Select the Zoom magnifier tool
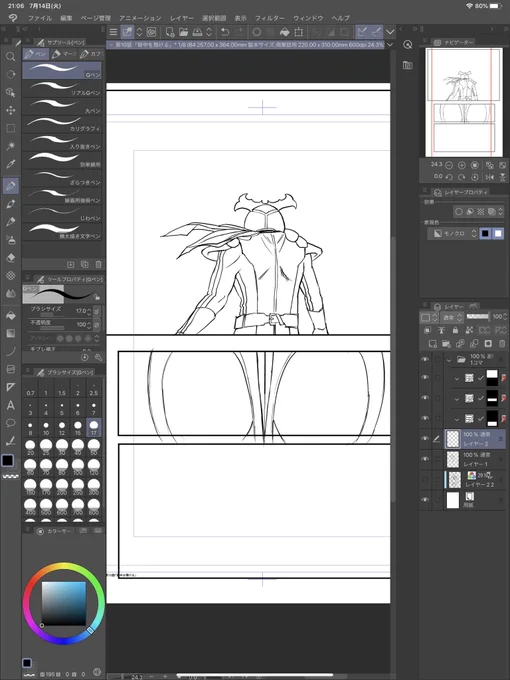 point(10,57)
